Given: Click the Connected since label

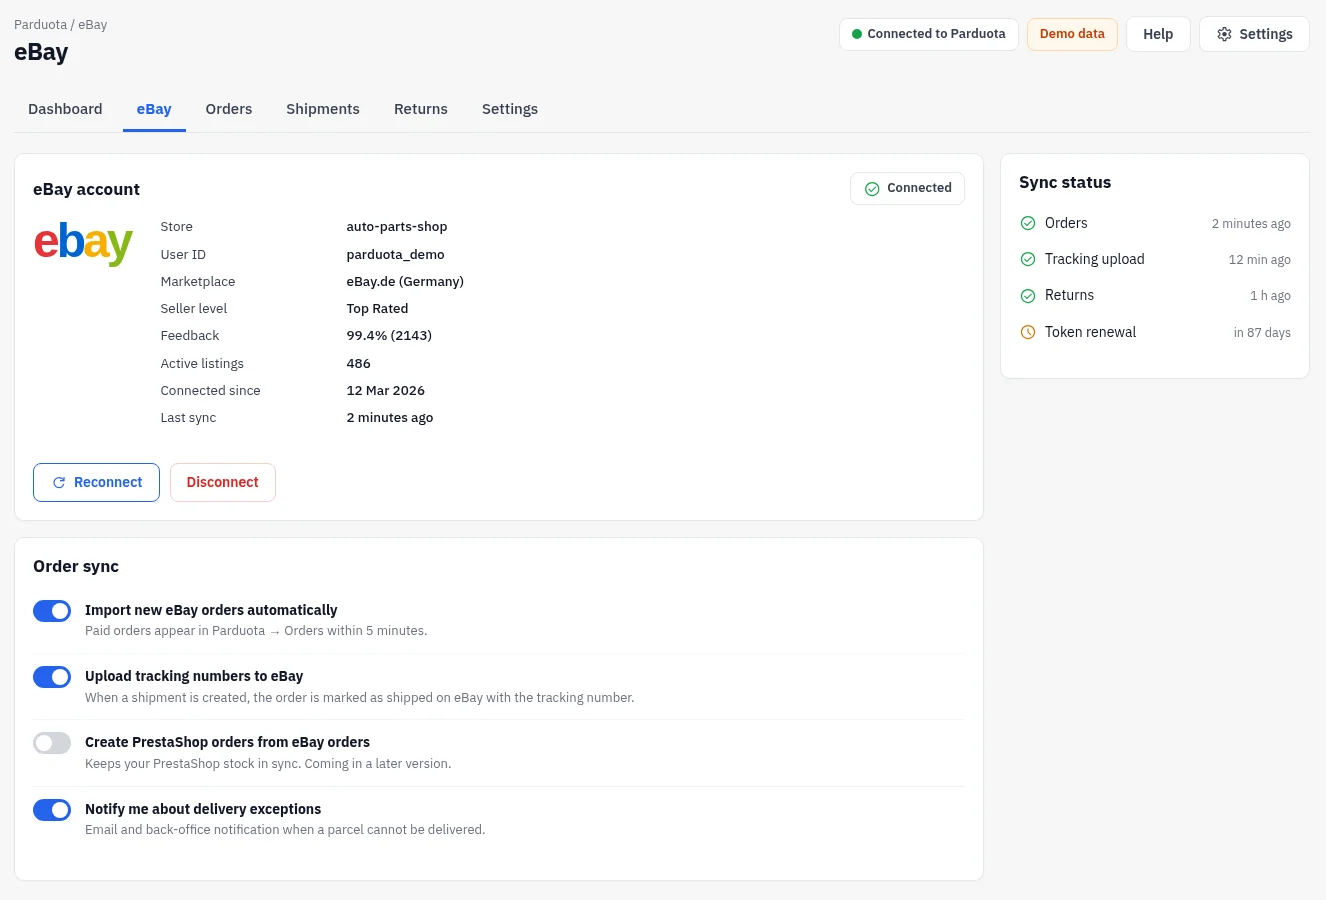Looking at the screenshot, I should (210, 391).
